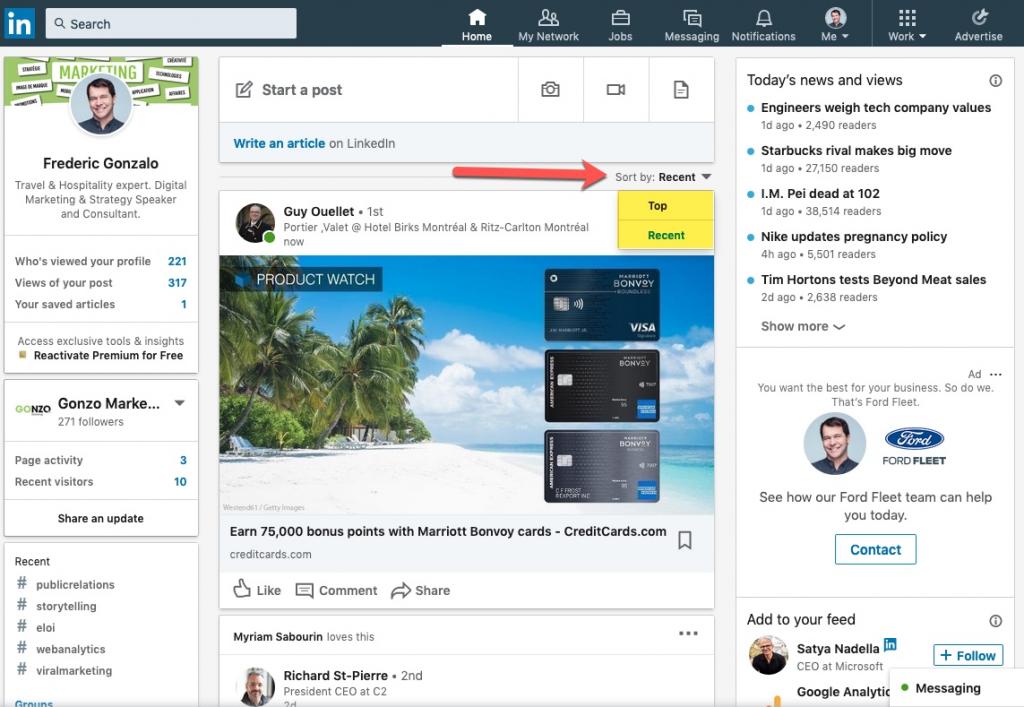This screenshot has height=707, width=1024.
Task: Click the video camera icon in post box
Action: click(616, 90)
